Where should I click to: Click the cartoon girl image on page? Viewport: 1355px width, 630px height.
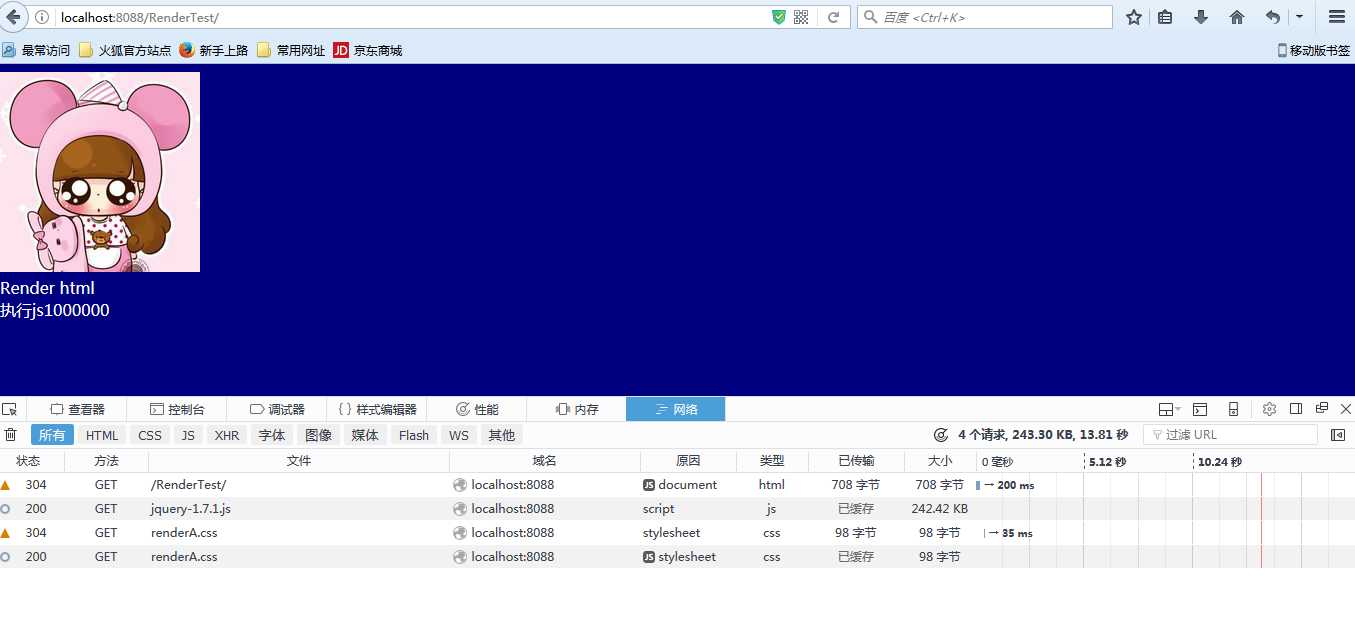point(100,172)
